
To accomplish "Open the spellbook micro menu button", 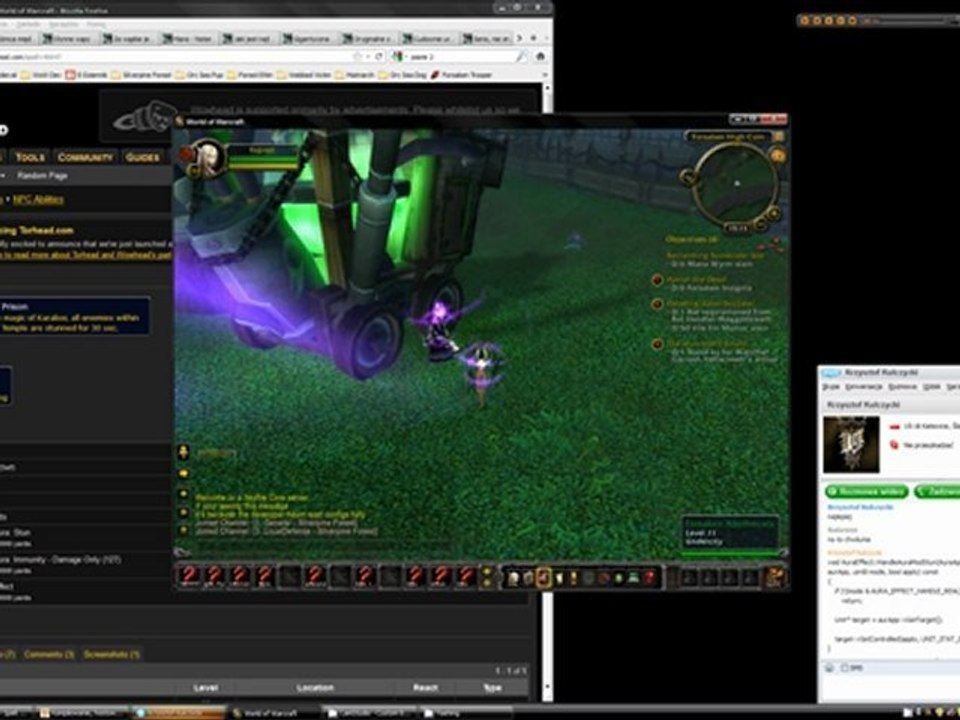I will (528, 577).
